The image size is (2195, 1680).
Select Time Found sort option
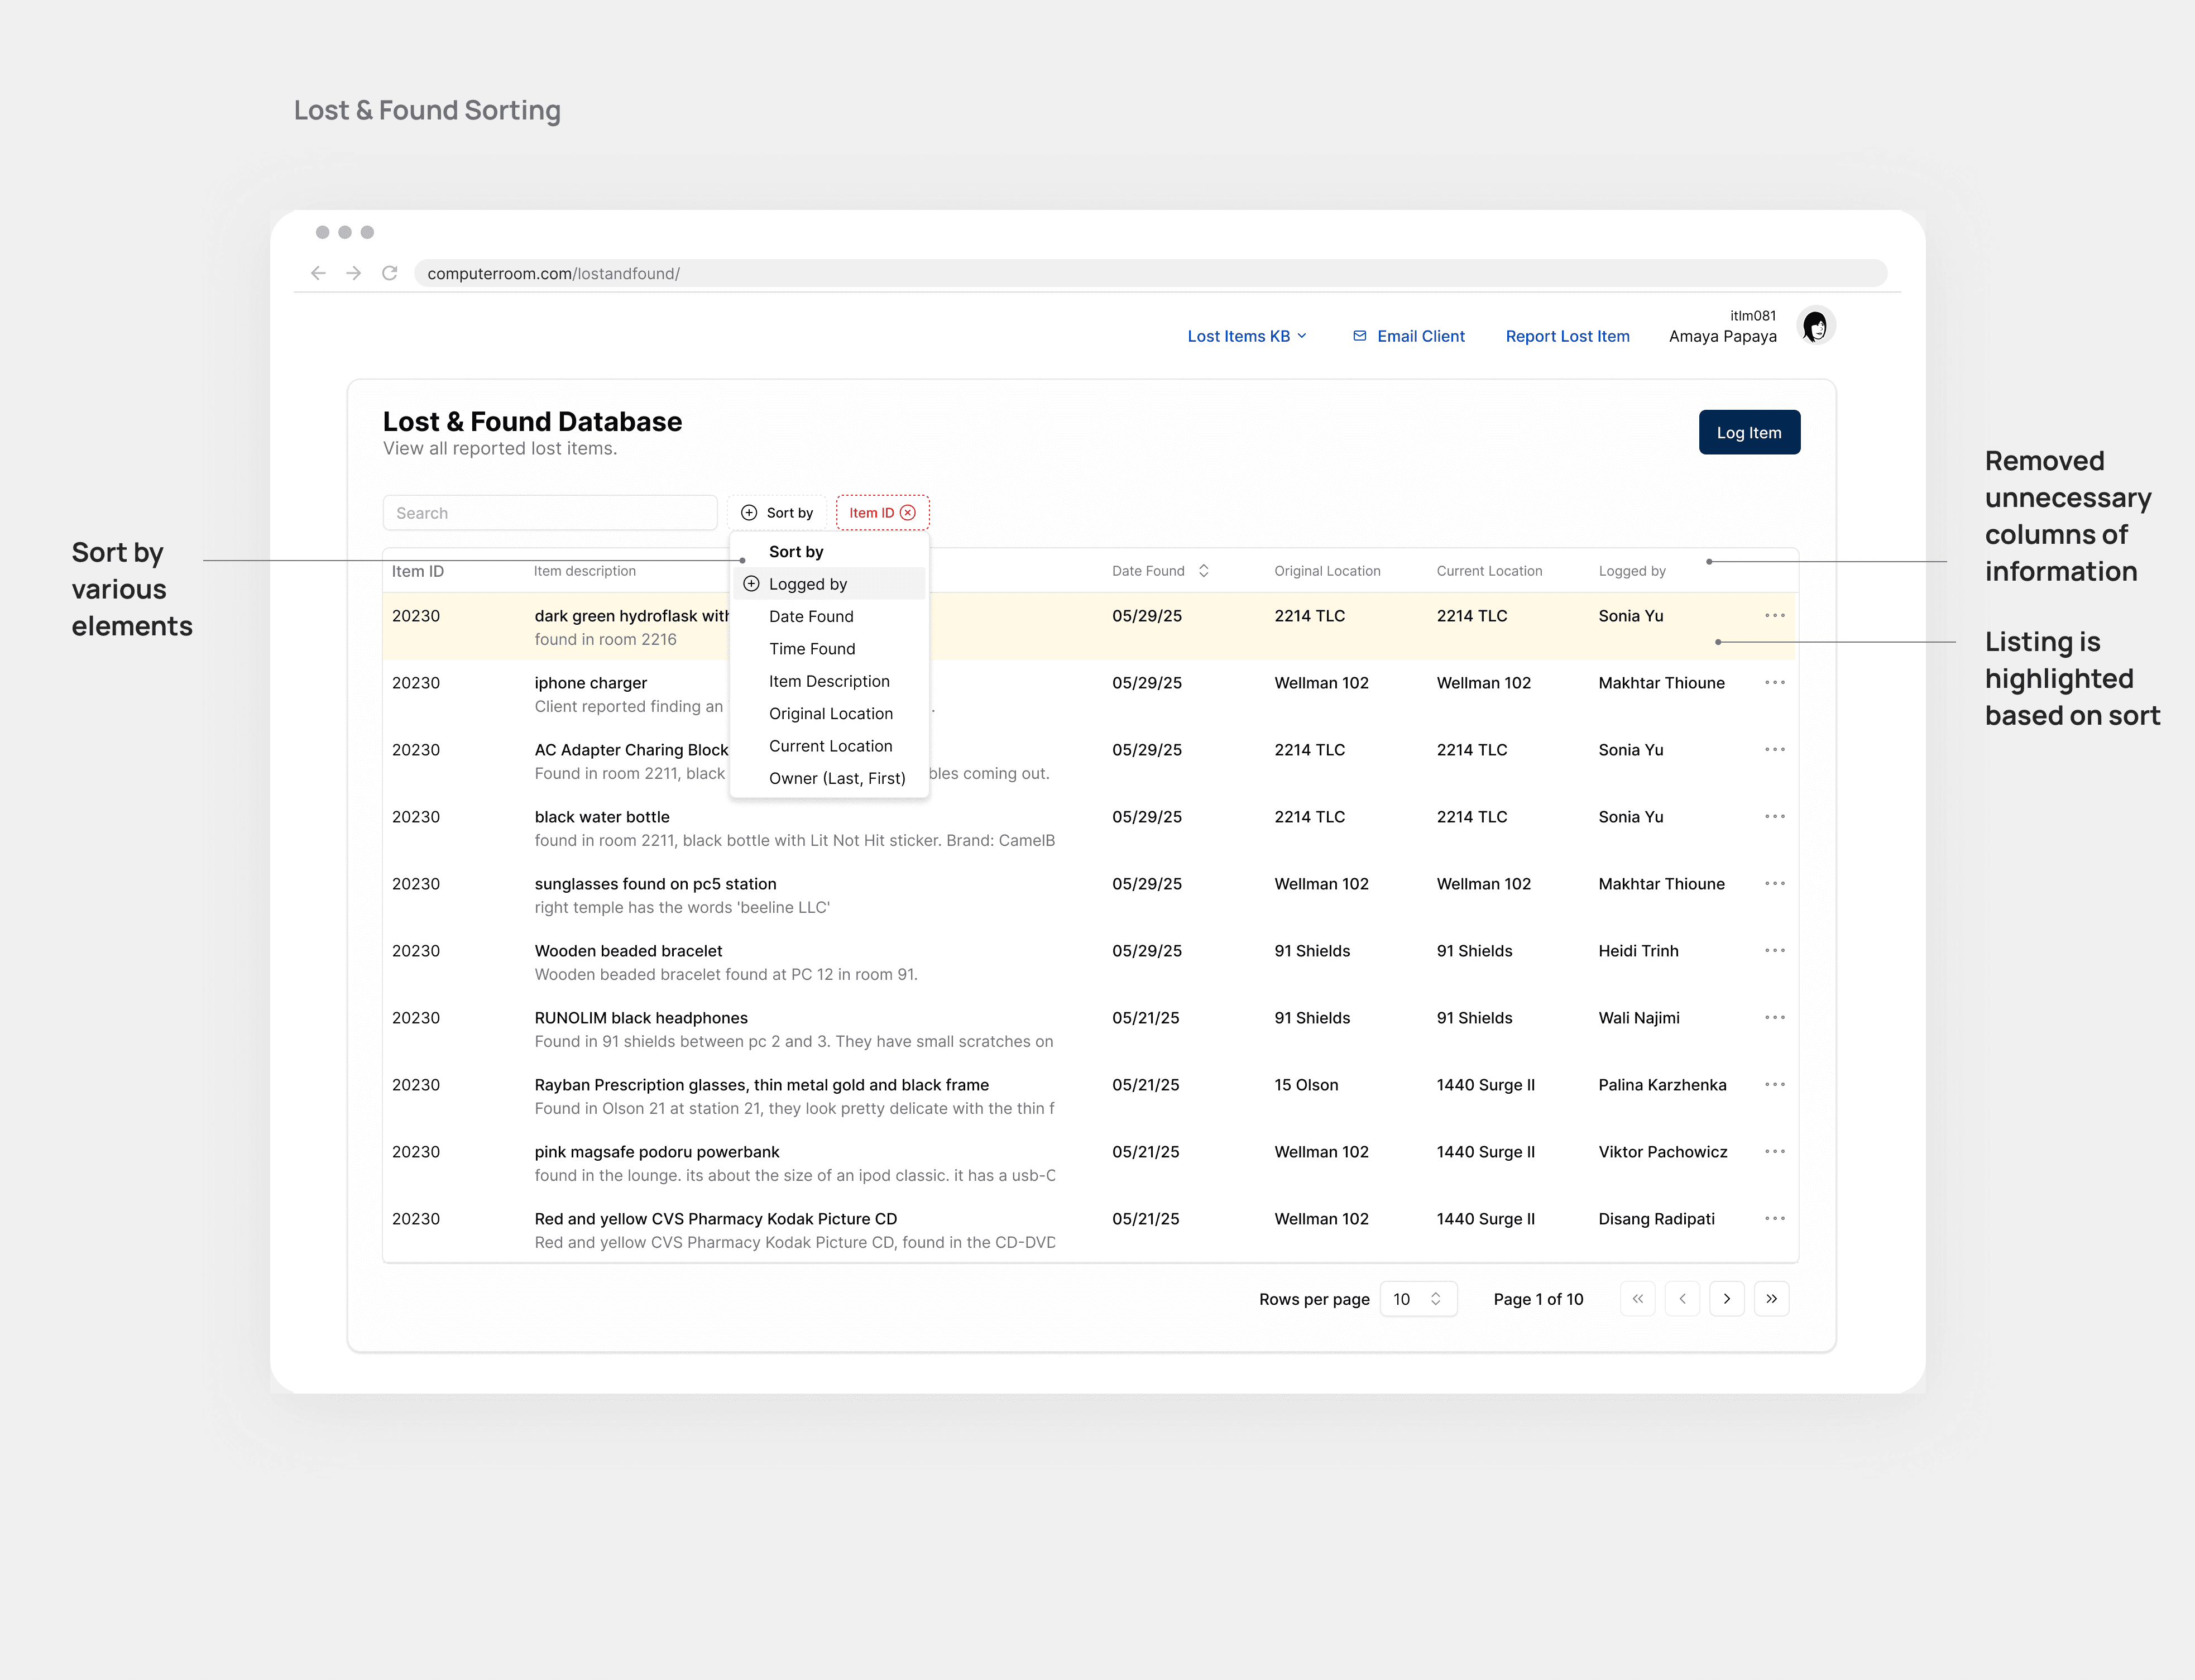click(812, 649)
